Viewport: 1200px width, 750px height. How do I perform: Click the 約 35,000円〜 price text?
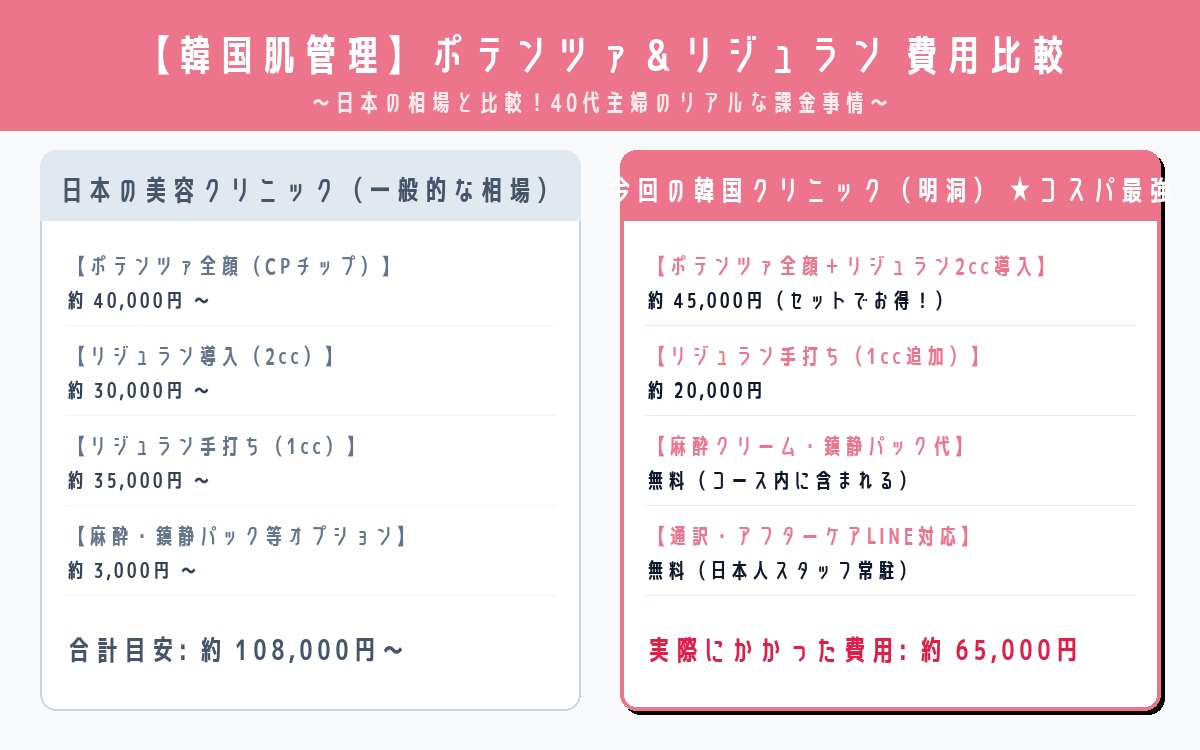(x=139, y=480)
